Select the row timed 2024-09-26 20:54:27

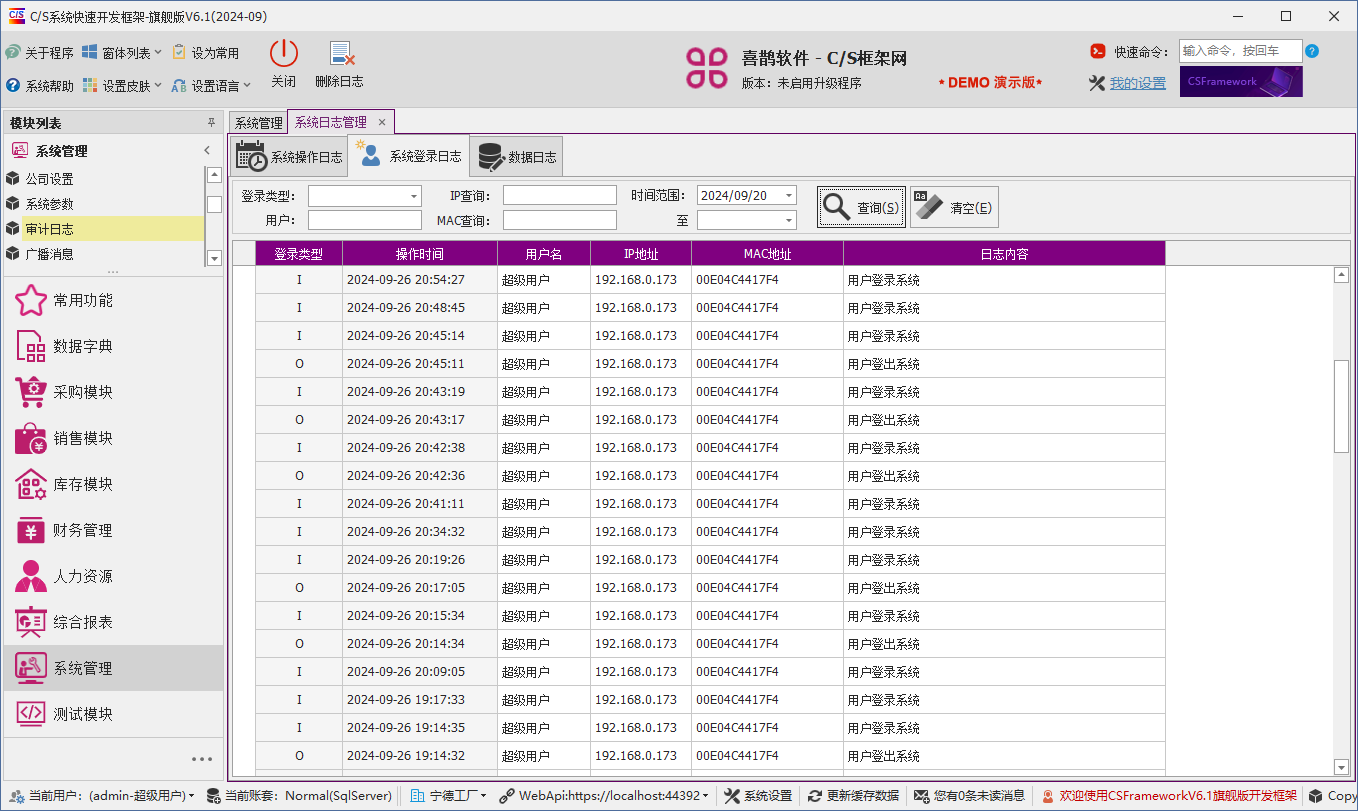pos(710,280)
